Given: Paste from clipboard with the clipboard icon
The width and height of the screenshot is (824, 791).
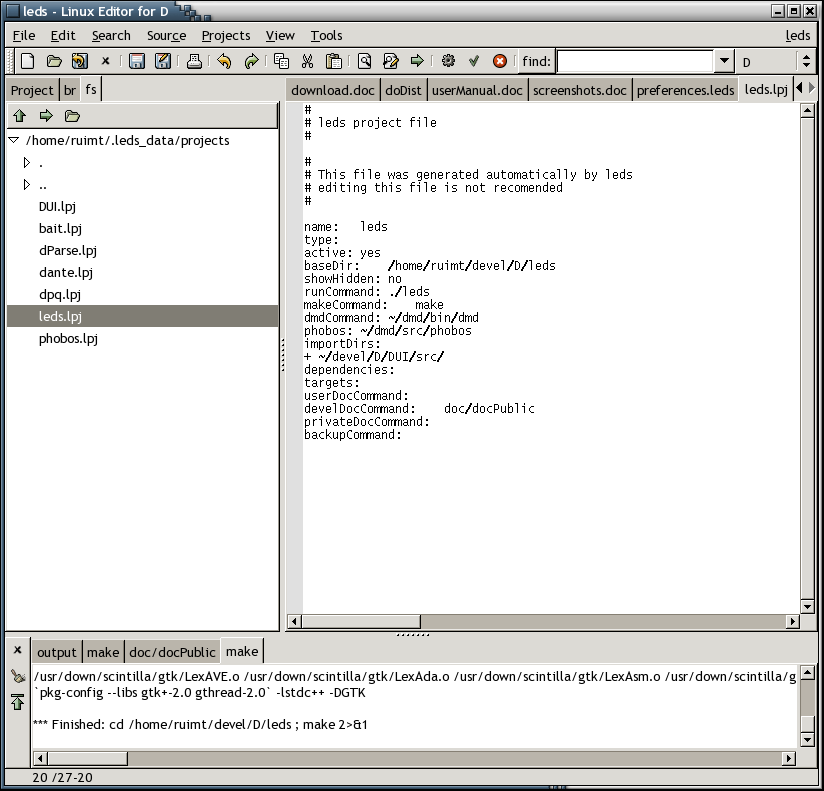Looking at the screenshot, I should [334, 61].
